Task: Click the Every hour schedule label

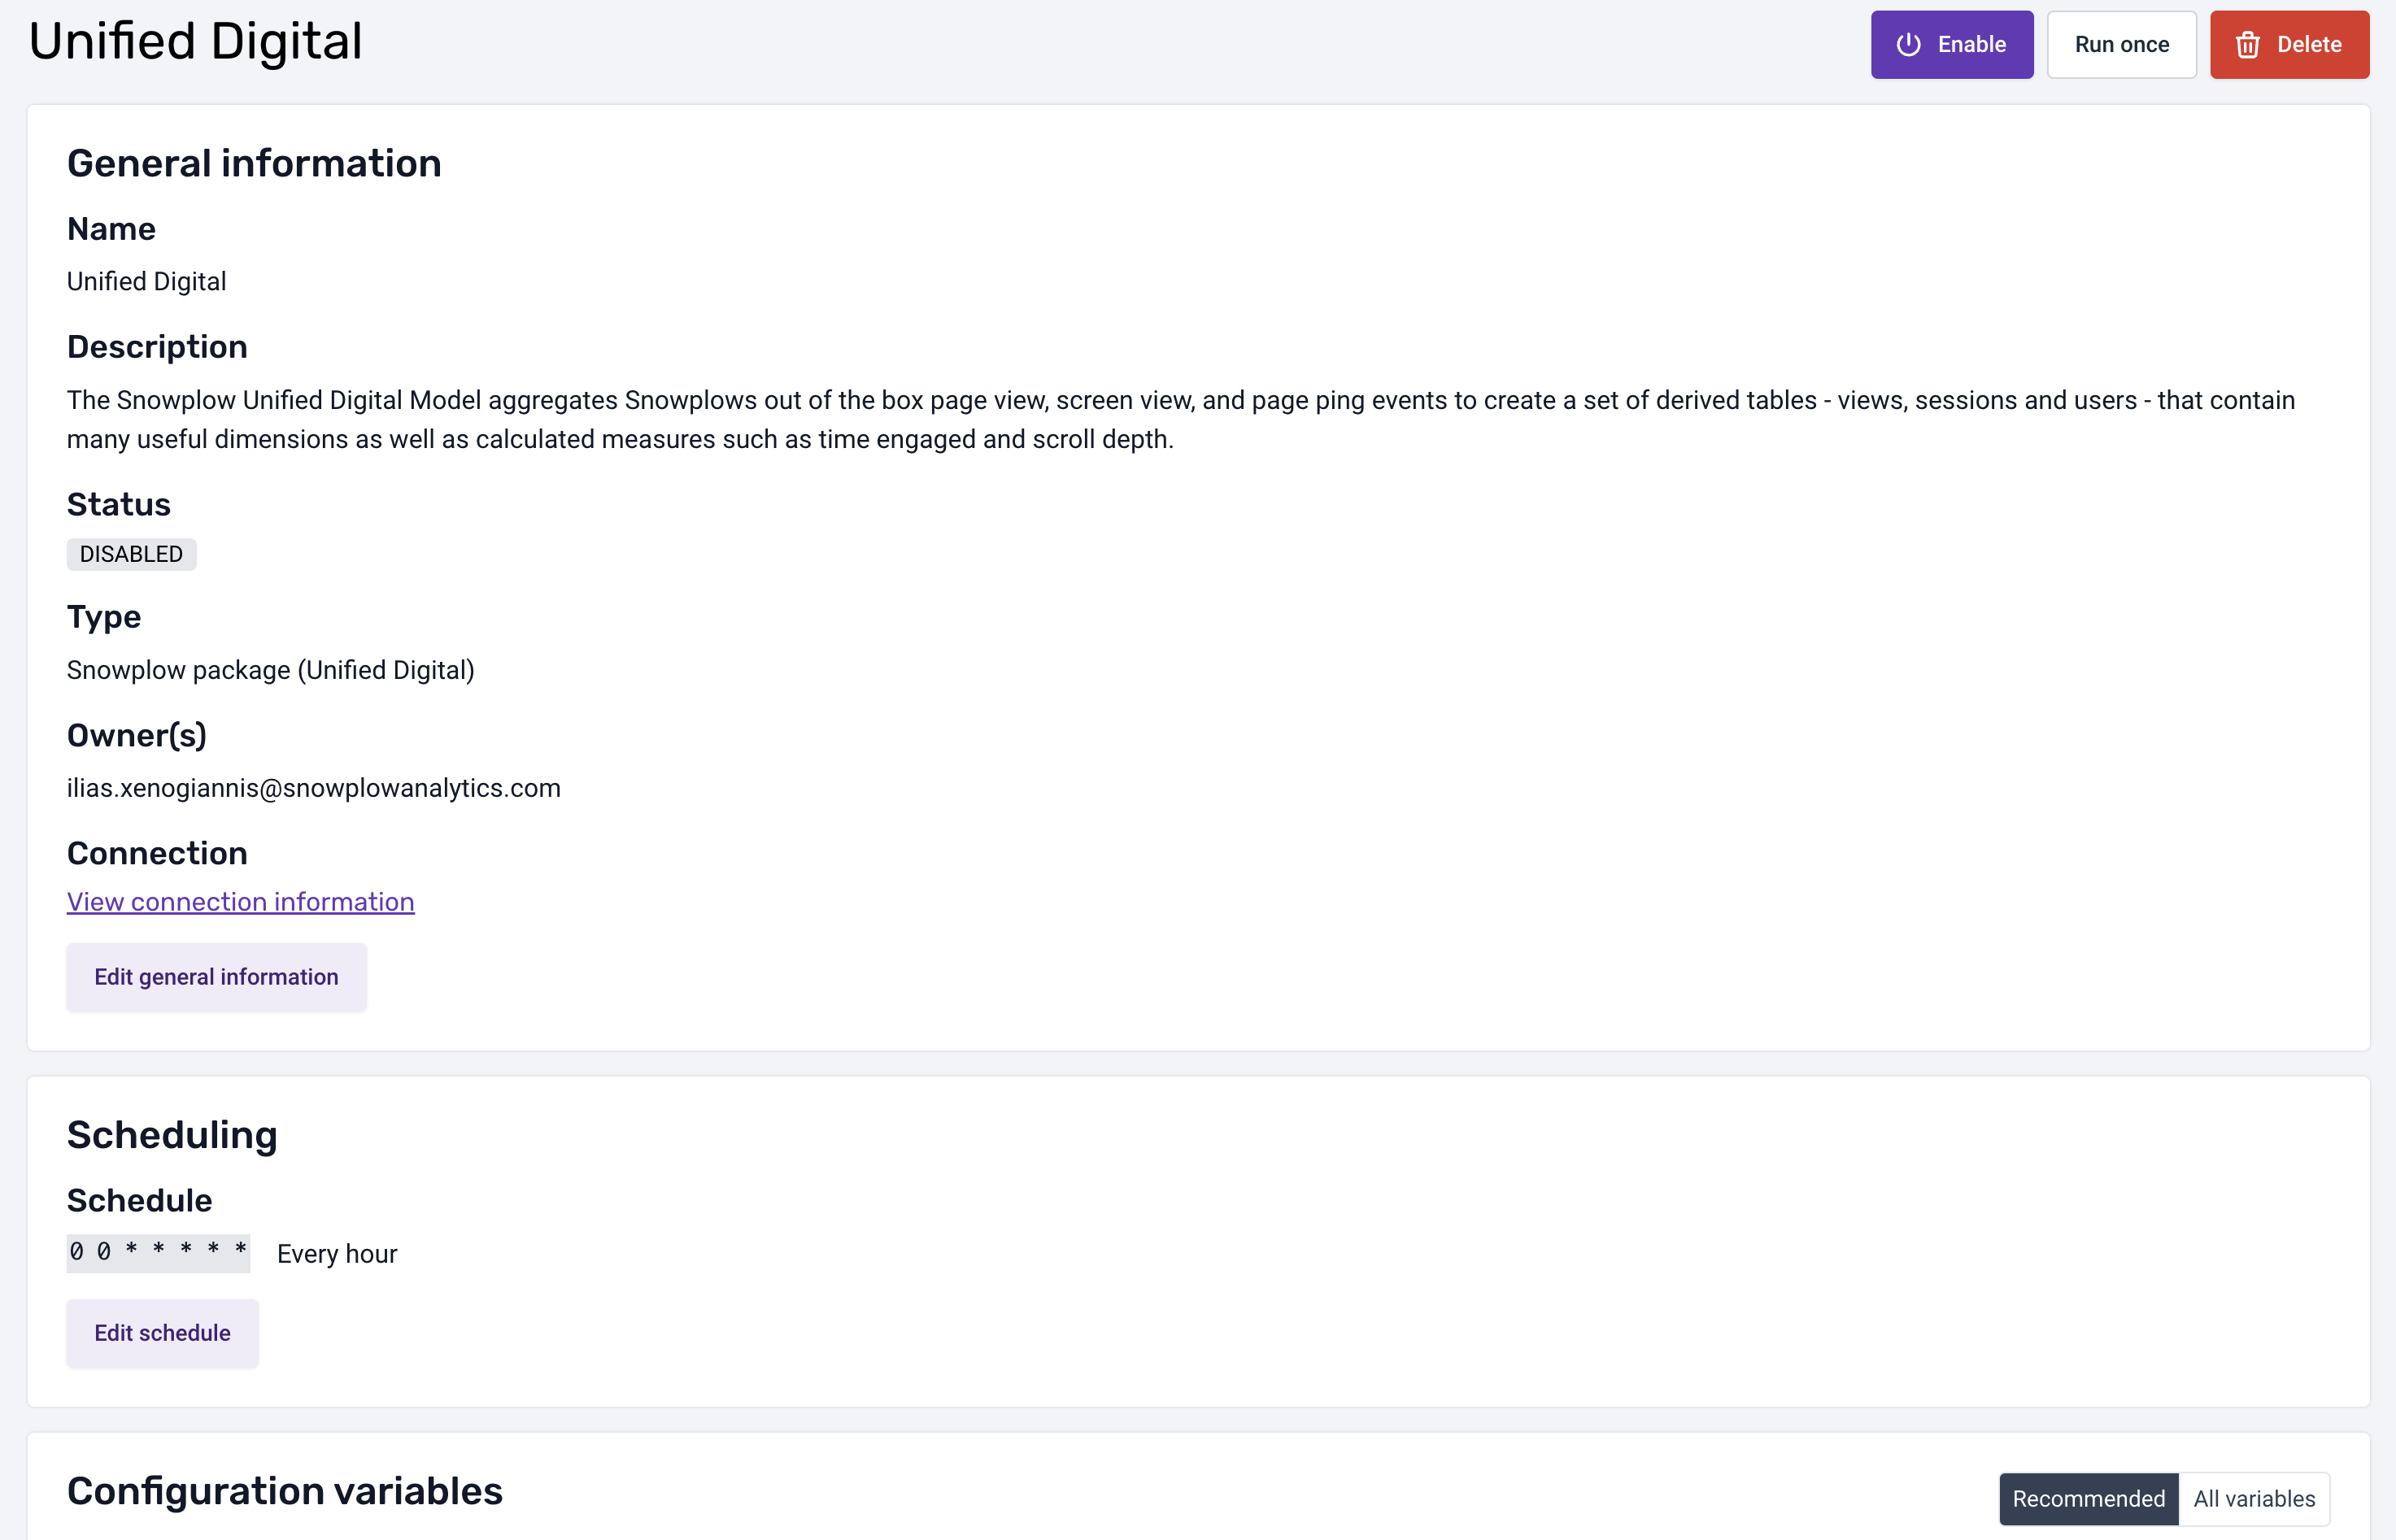Action: pyautogui.click(x=337, y=1254)
